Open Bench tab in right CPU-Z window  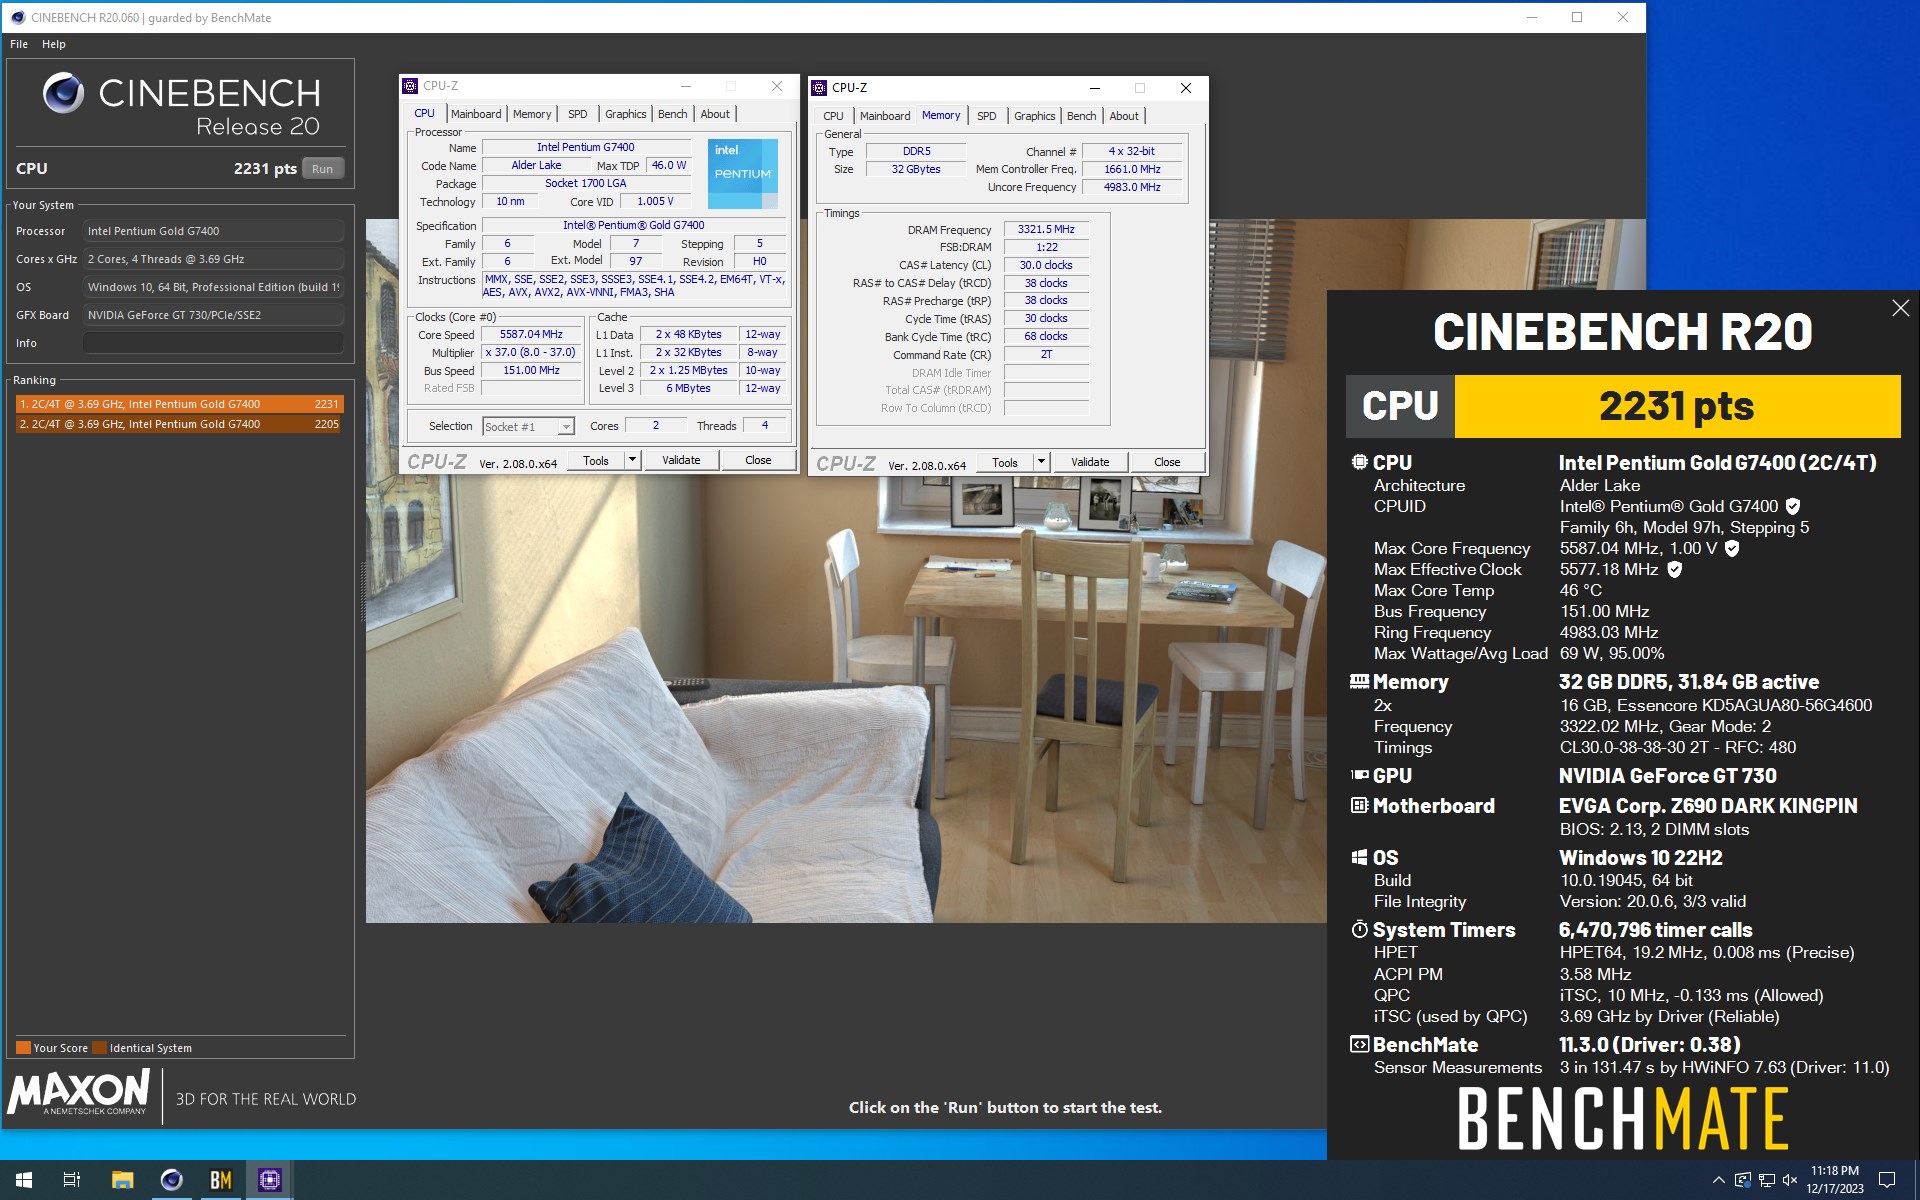(1082, 116)
